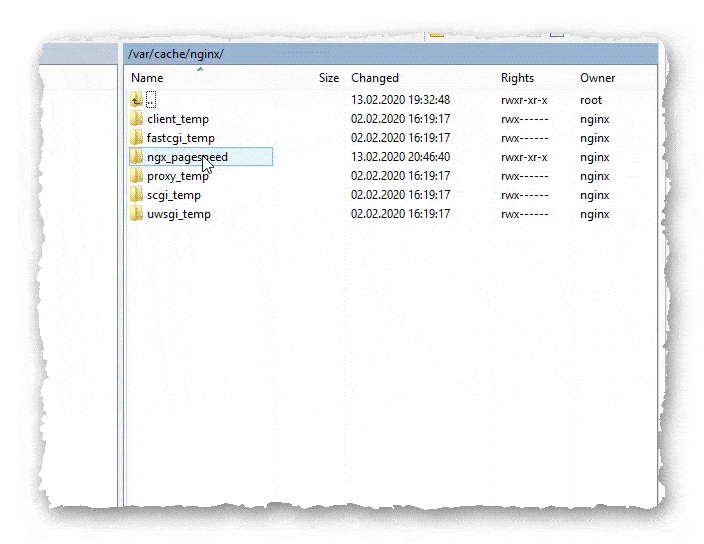Sort files by the Size column
Viewport: 704px width, 544px height.
tap(328, 78)
